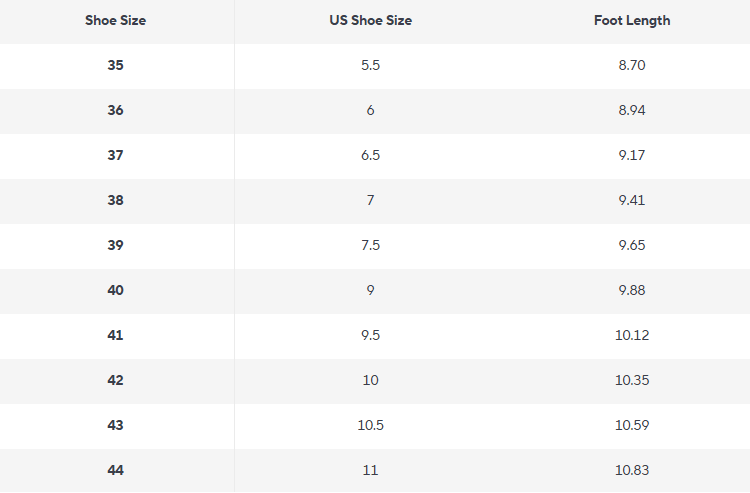Click US size 5.5 value
This screenshot has width=750, height=493.
[370, 65]
